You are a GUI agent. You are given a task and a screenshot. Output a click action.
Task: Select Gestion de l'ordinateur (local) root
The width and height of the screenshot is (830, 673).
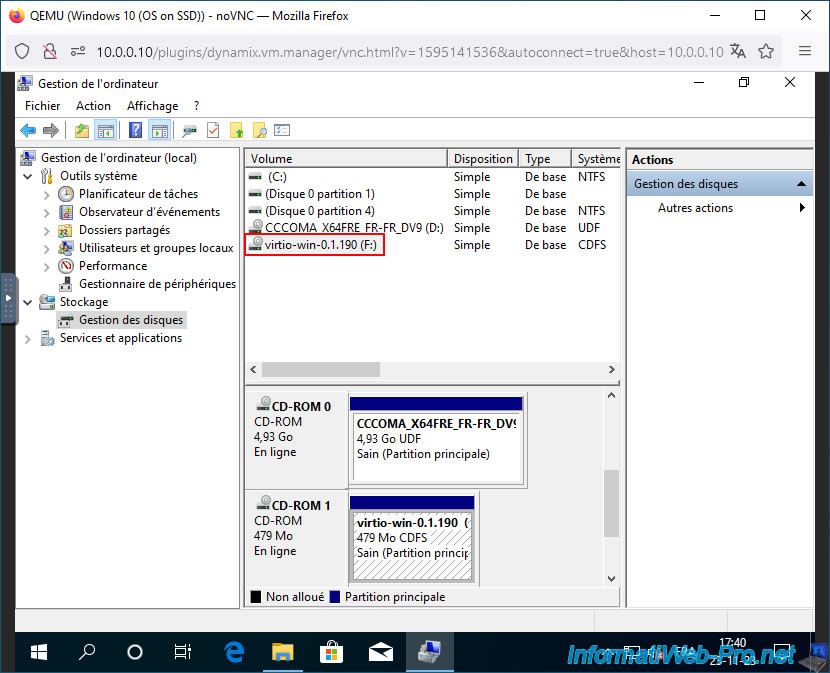point(119,158)
